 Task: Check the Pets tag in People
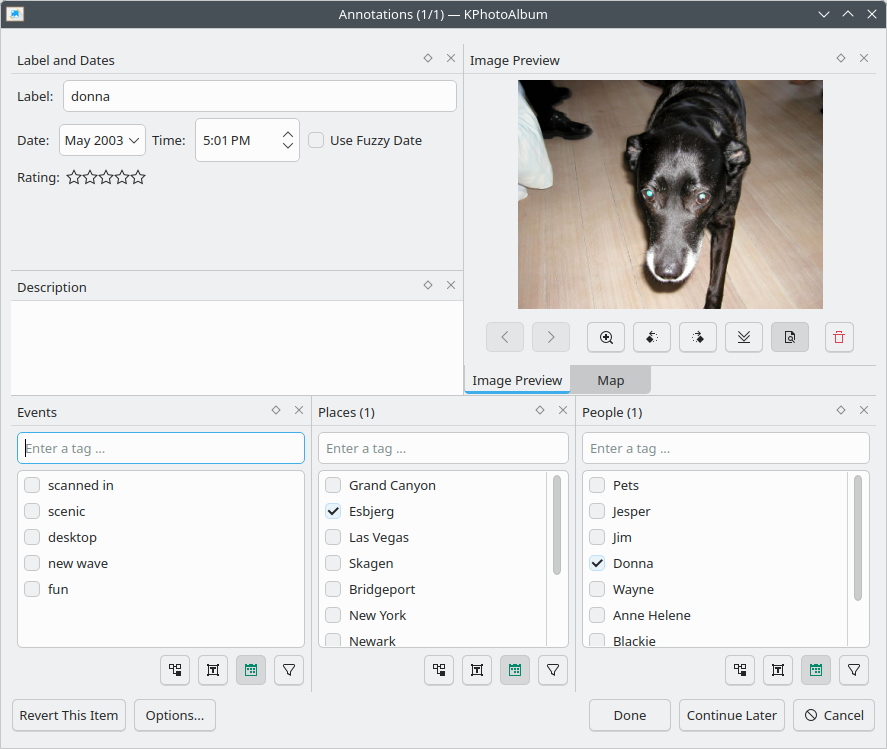pyautogui.click(x=597, y=485)
